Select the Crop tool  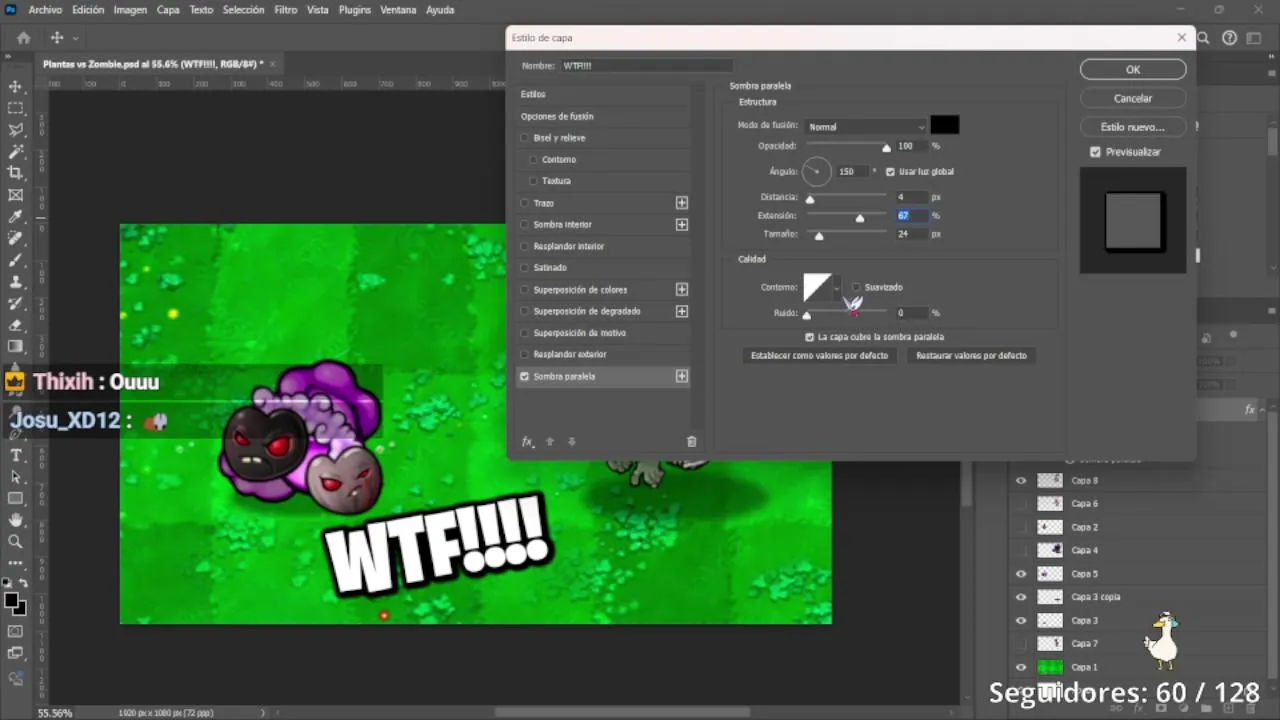16,173
